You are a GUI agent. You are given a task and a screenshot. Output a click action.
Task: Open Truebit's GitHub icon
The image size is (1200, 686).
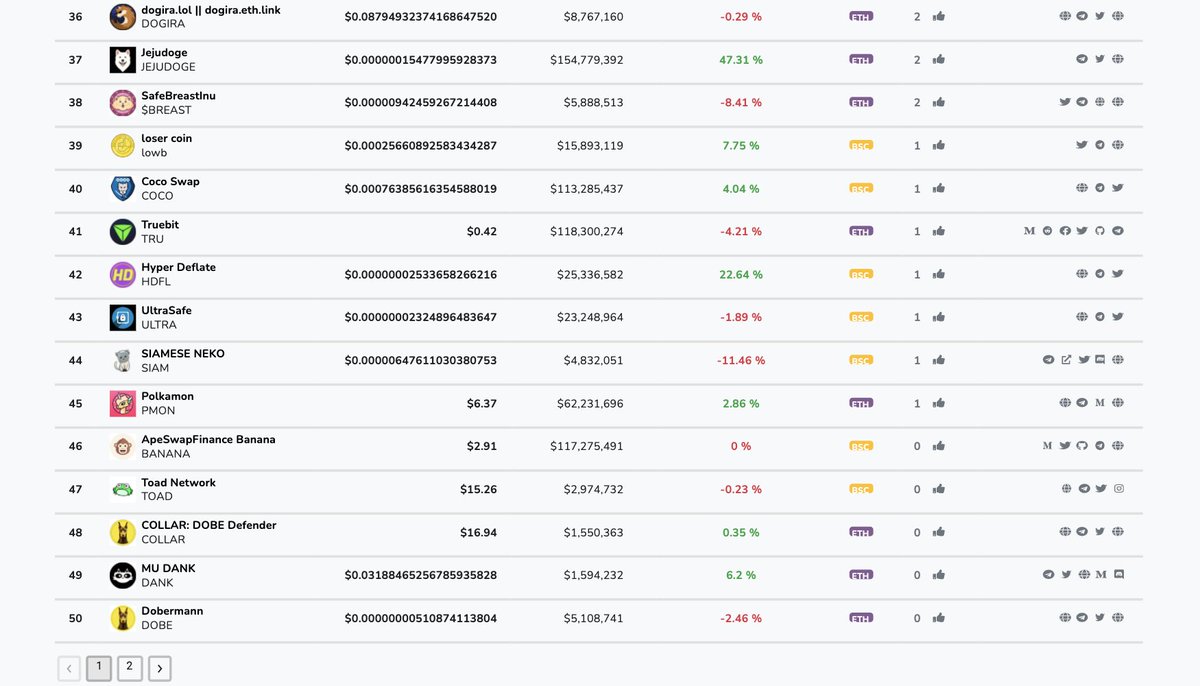point(1100,231)
